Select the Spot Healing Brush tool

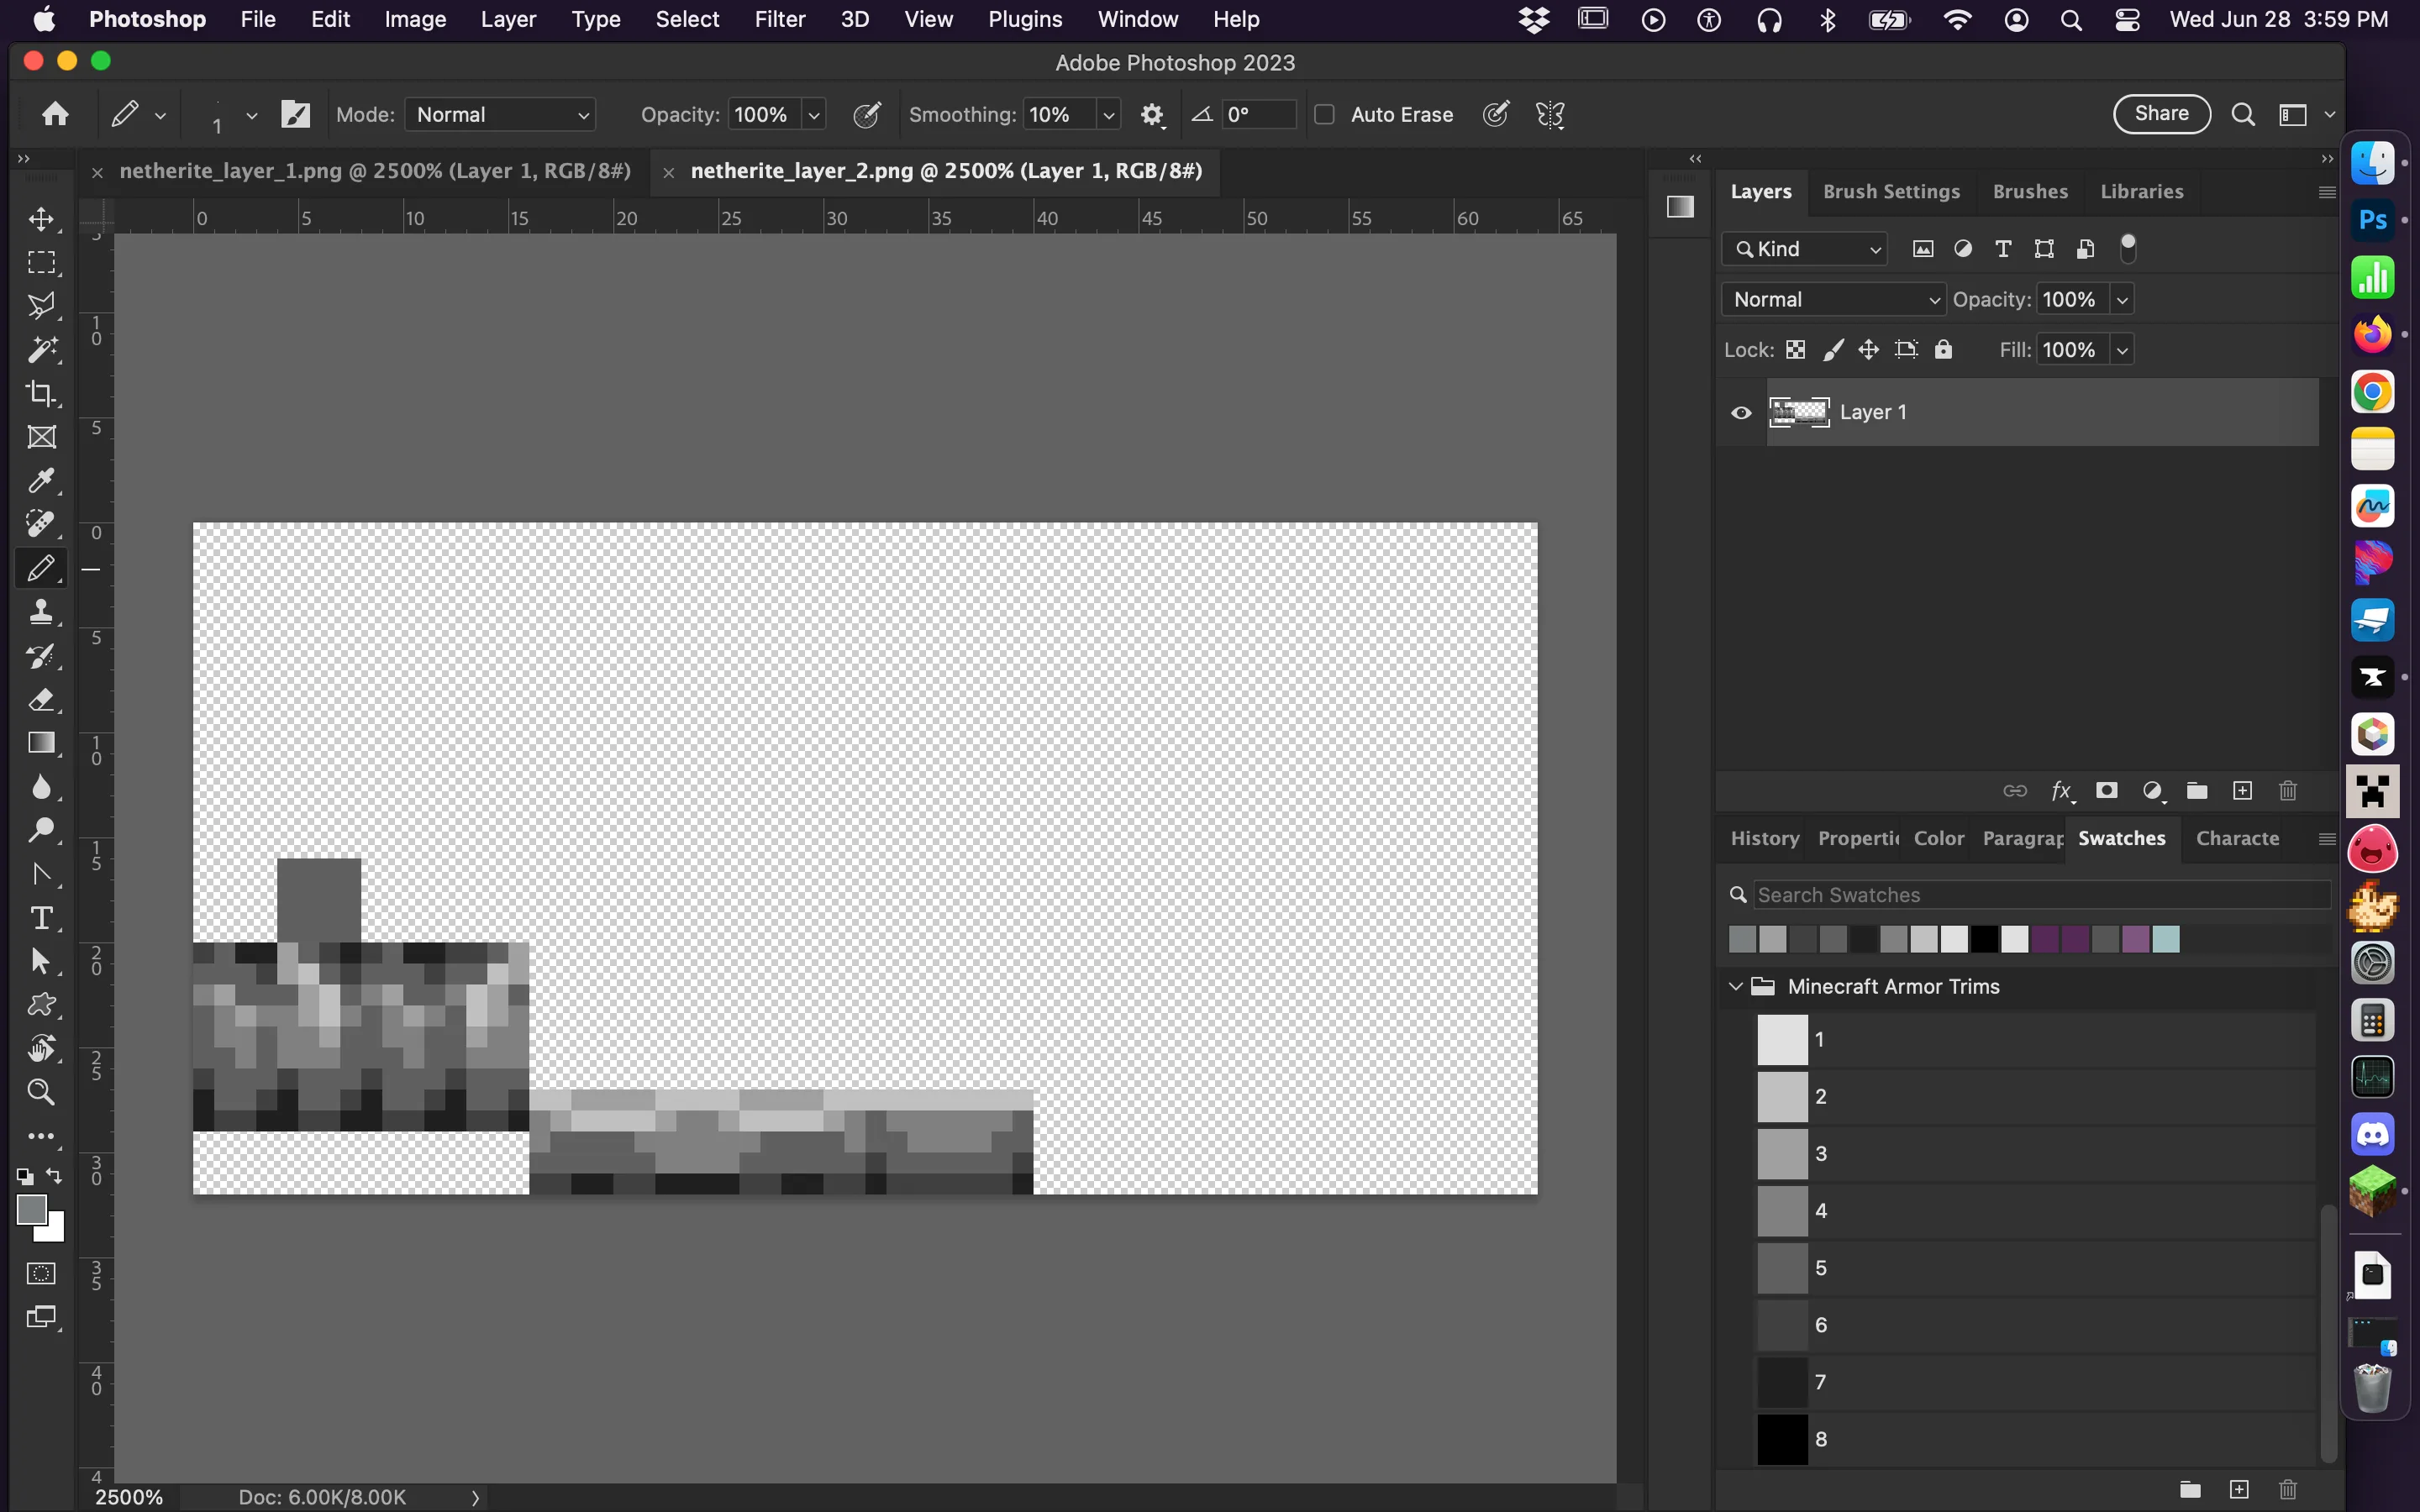41,524
